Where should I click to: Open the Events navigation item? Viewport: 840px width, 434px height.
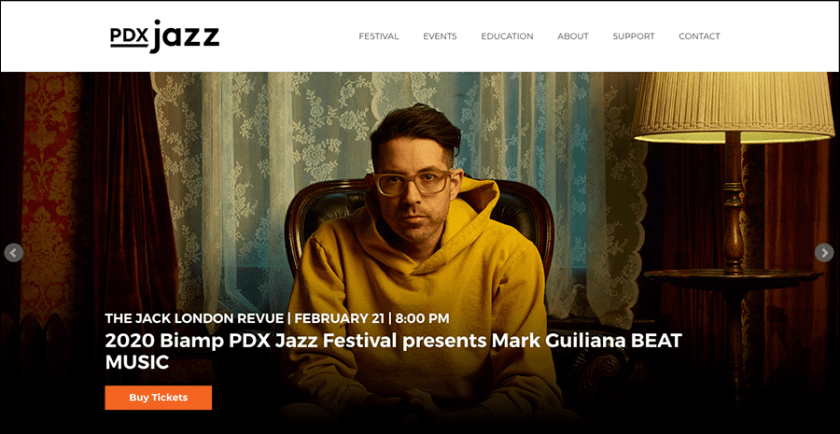(x=440, y=36)
